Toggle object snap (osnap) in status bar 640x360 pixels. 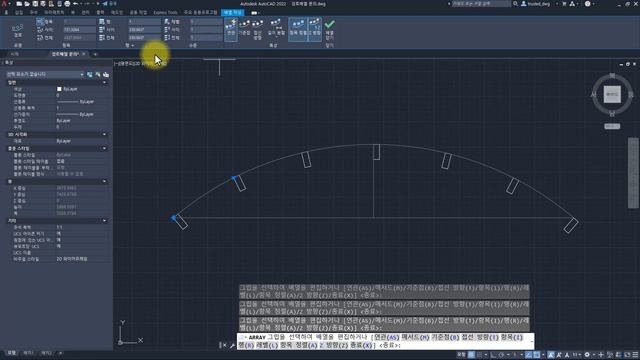point(537,355)
